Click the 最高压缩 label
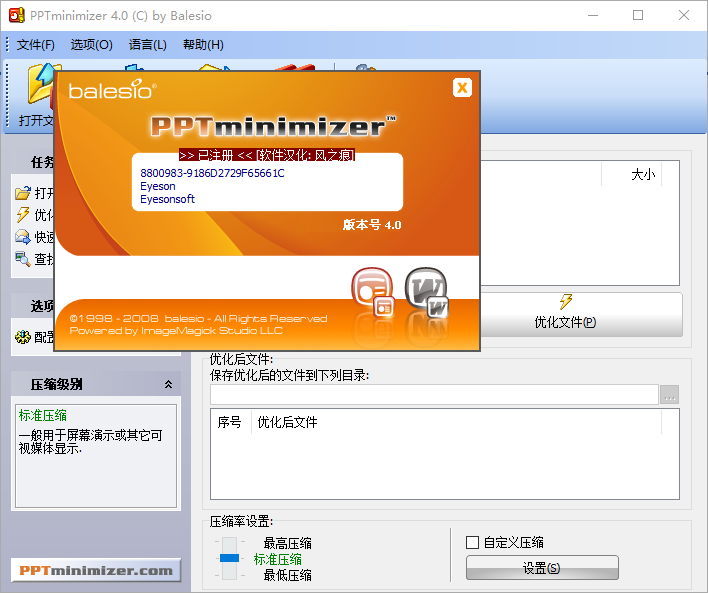 (288, 543)
